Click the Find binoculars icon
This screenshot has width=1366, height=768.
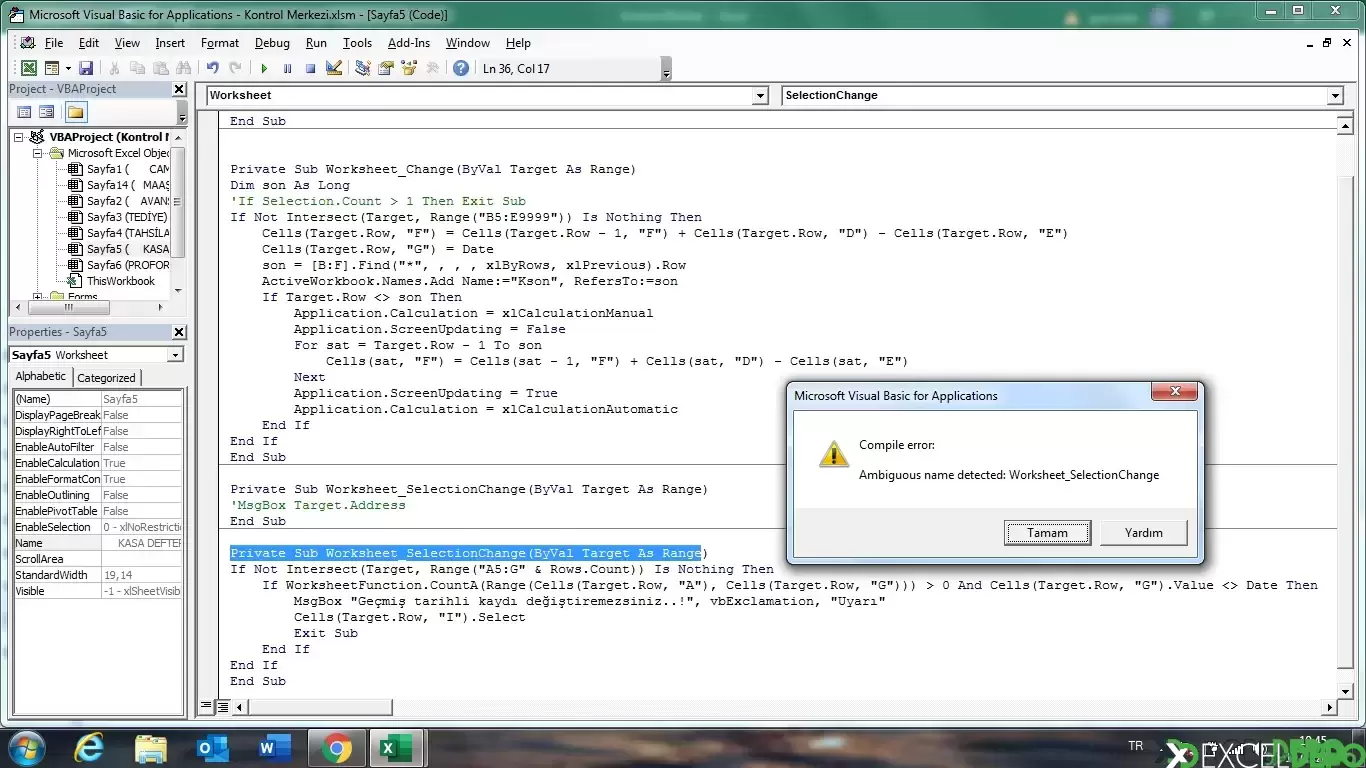[x=183, y=68]
